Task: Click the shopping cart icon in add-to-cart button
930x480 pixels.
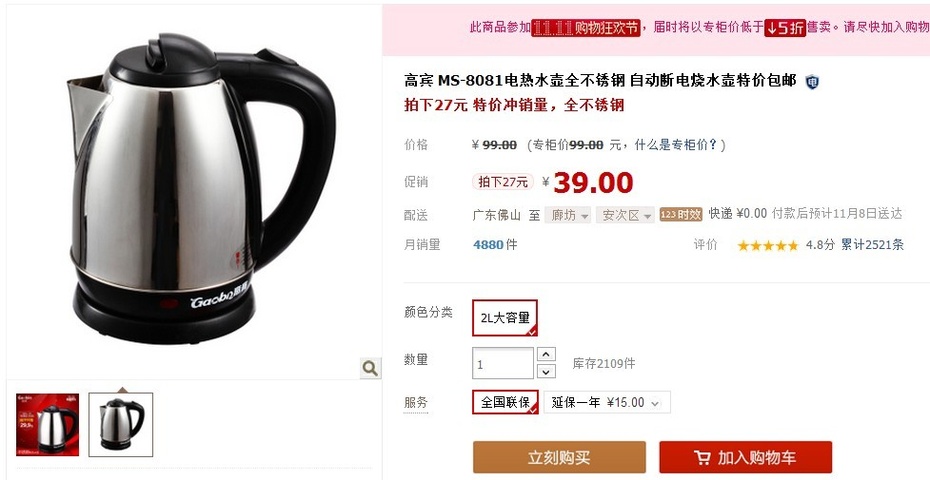Action: (702, 457)
